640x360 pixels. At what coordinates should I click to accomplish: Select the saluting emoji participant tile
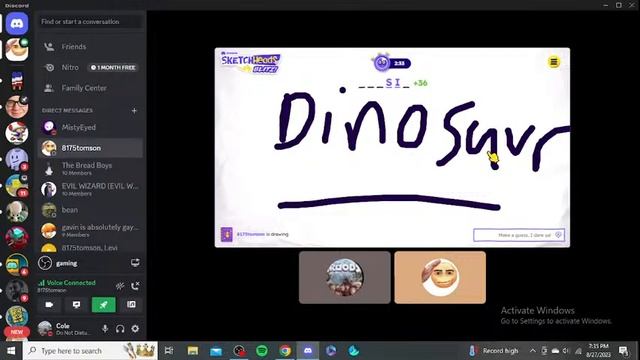[x=440, y=278]
